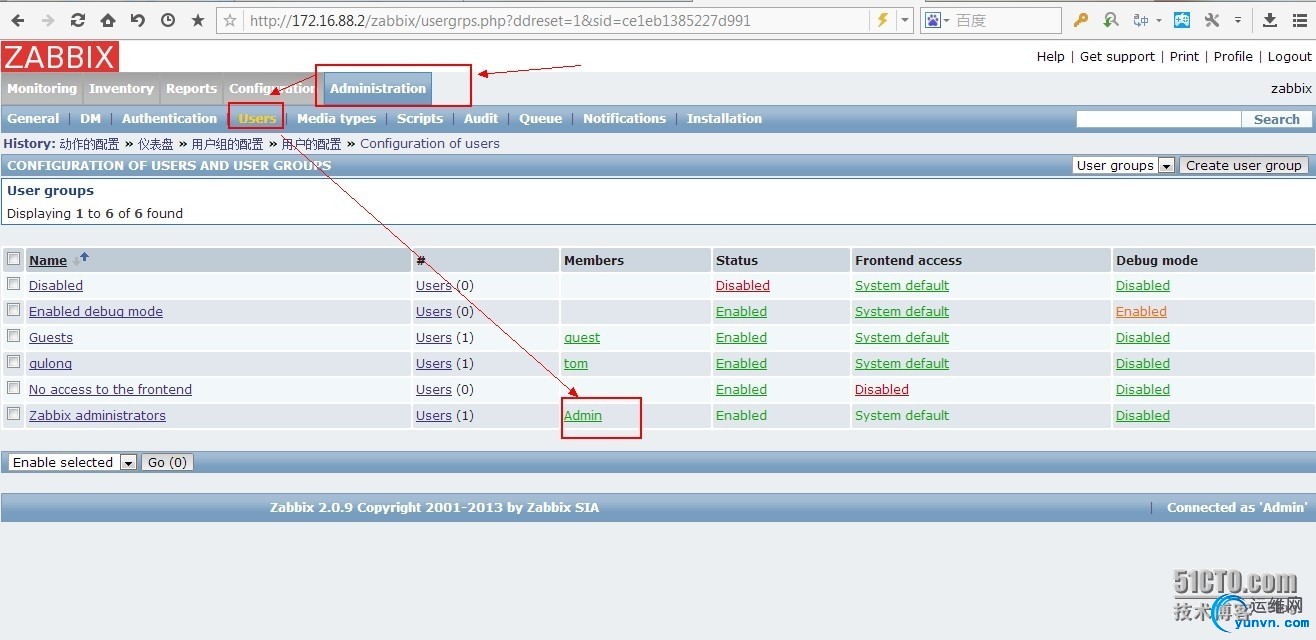Check the Guests group checkbox
Viewport: 1316px width, 640px height.
[14, 336]
